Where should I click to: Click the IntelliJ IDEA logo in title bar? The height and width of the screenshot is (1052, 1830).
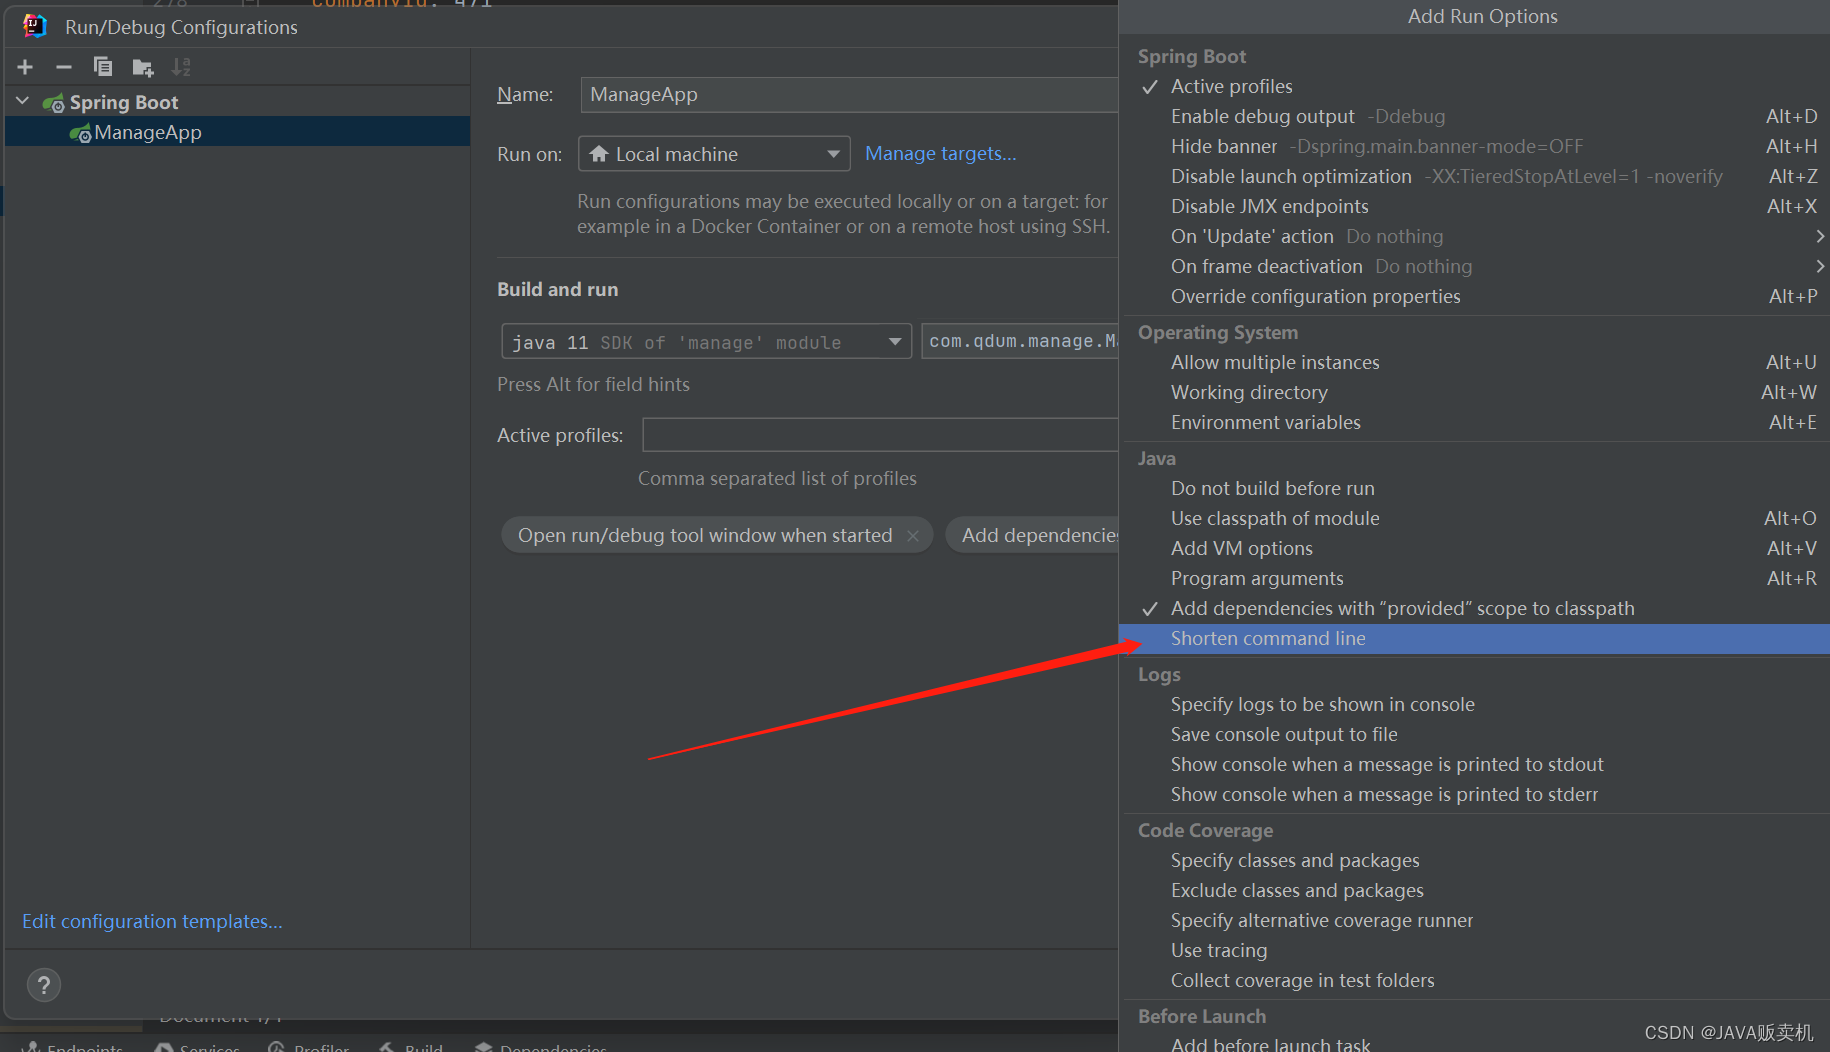[35, 27]
